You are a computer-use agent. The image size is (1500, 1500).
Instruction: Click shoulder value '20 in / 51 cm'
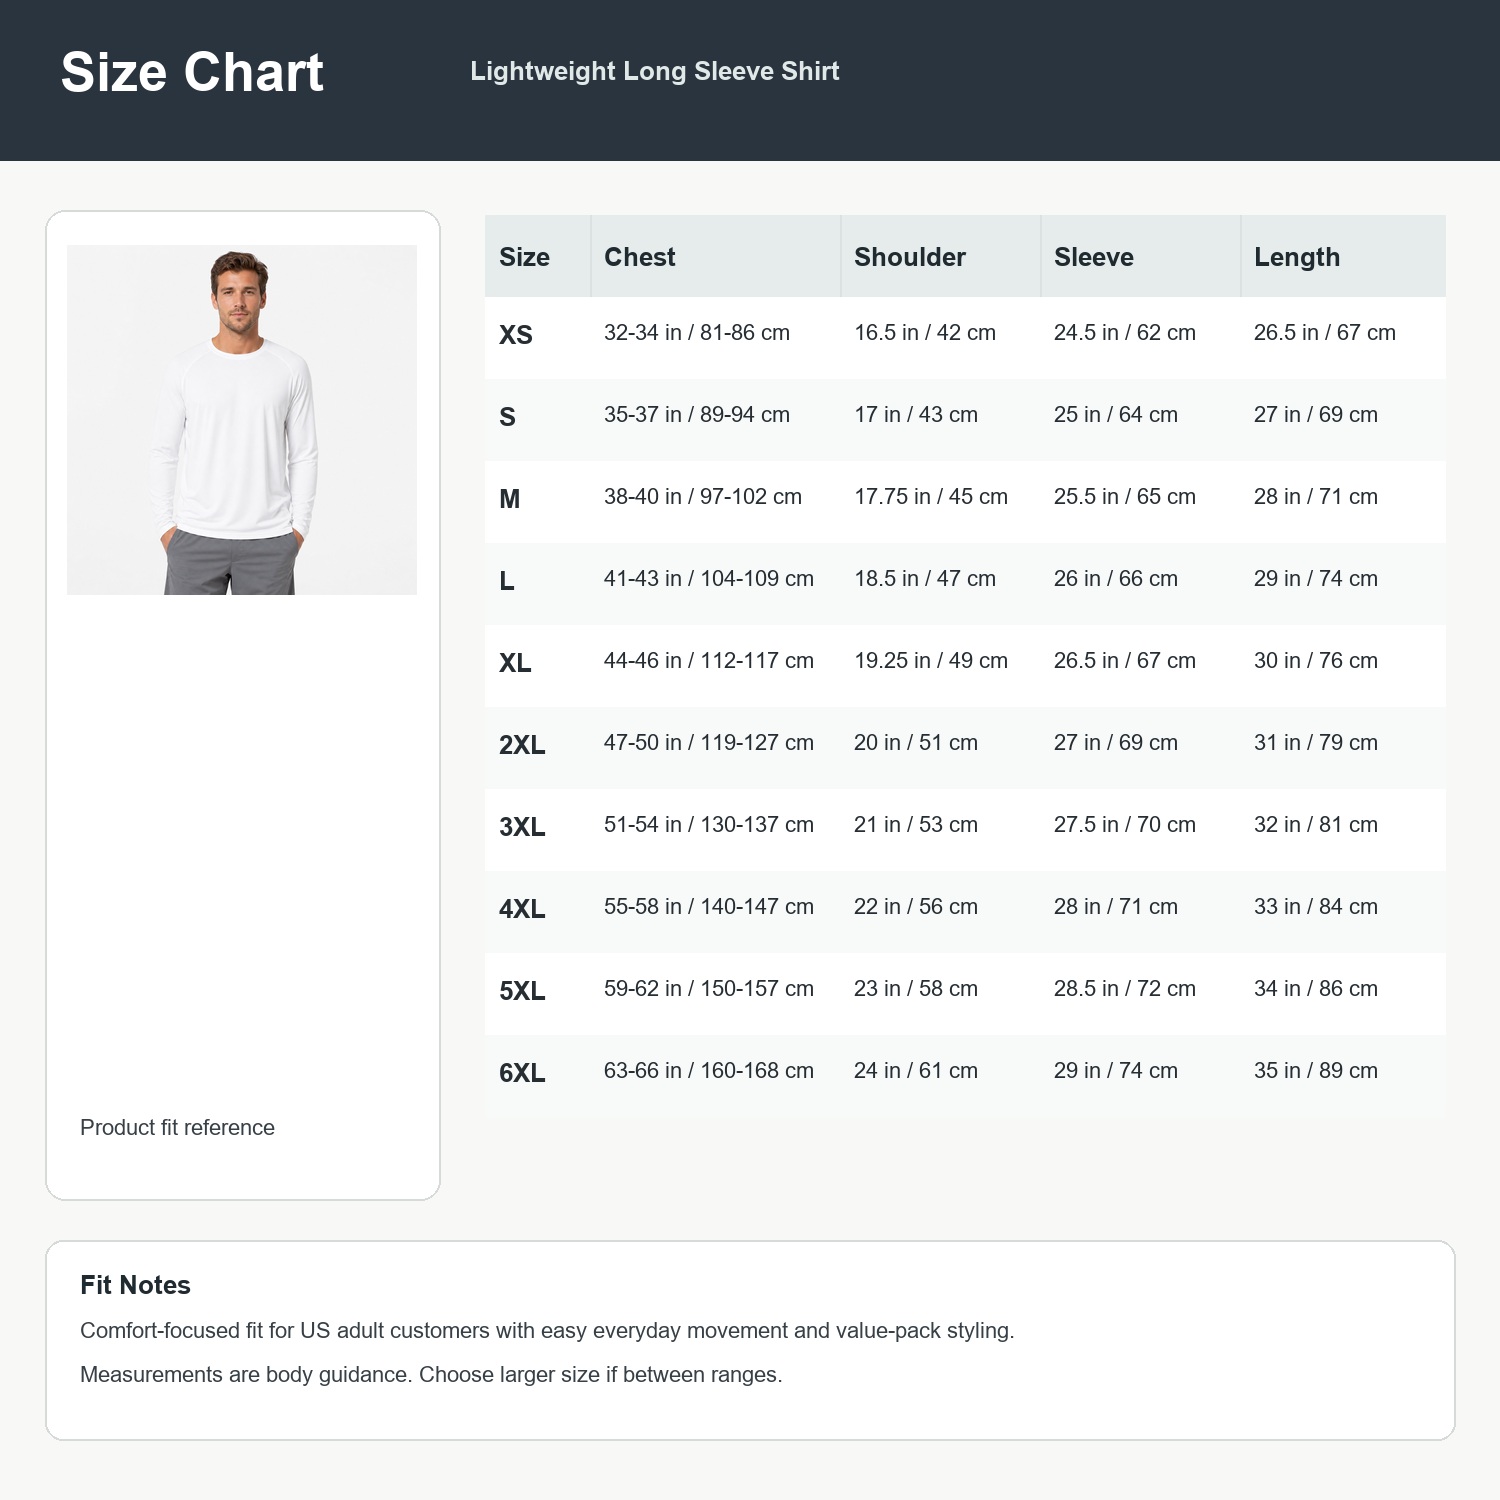[x=916, y=743]
